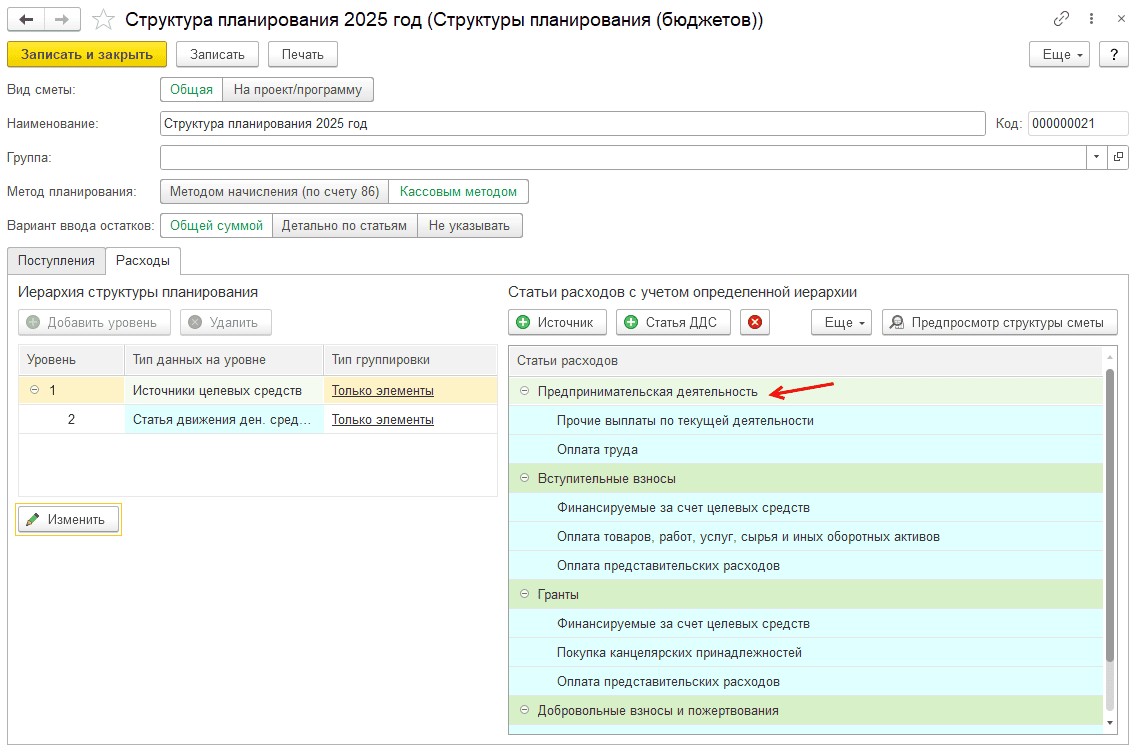Click into the Наименование text field

pyautogui.click(x=572, y=123)
